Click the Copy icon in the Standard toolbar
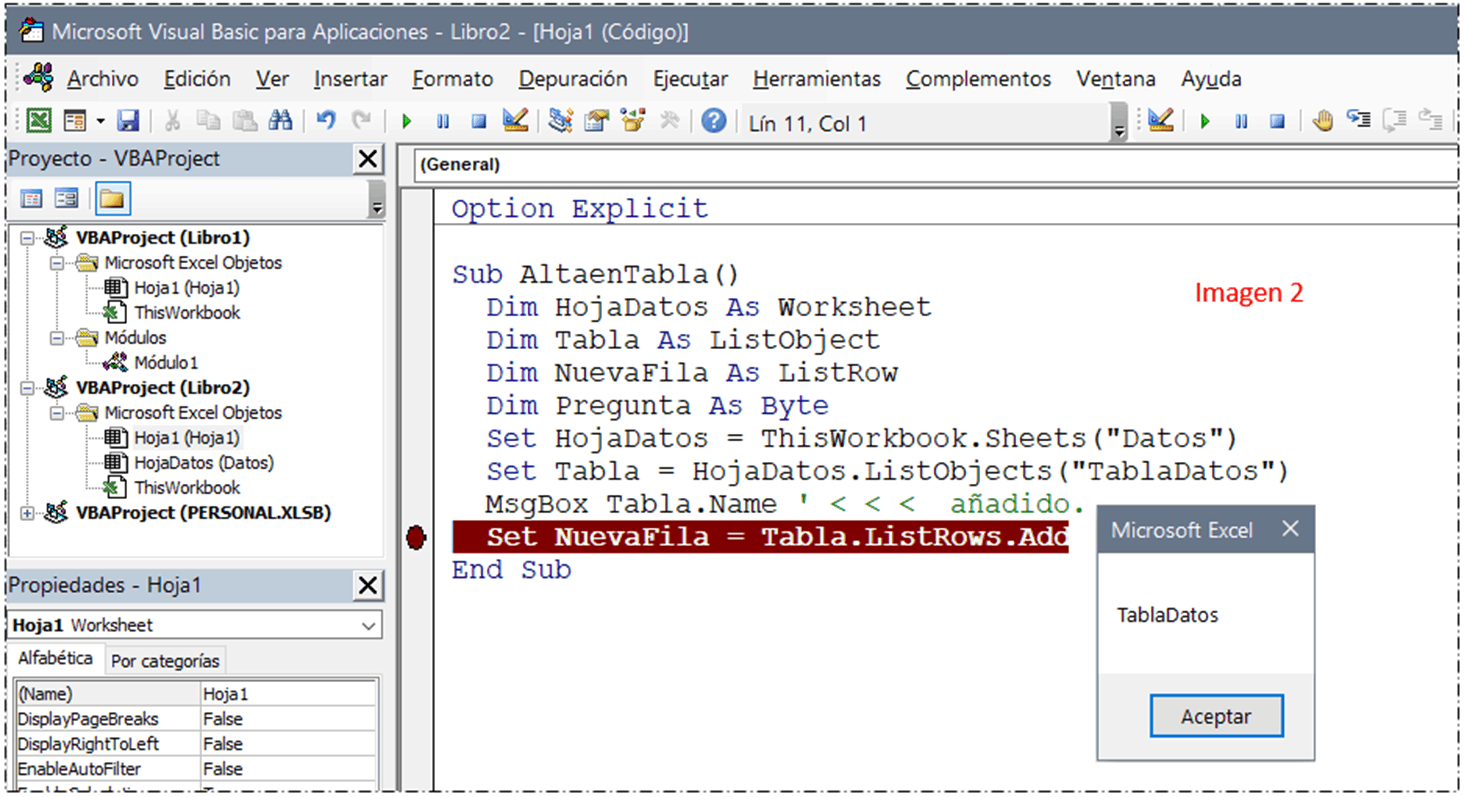Image resolution: width=1464 pixels, height=797 pixels. (208, 122)
